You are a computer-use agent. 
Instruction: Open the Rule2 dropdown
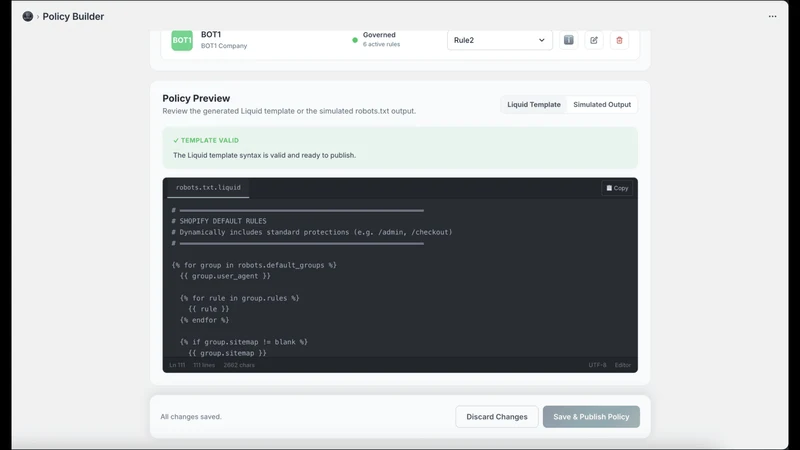click(x=499, y=40)
